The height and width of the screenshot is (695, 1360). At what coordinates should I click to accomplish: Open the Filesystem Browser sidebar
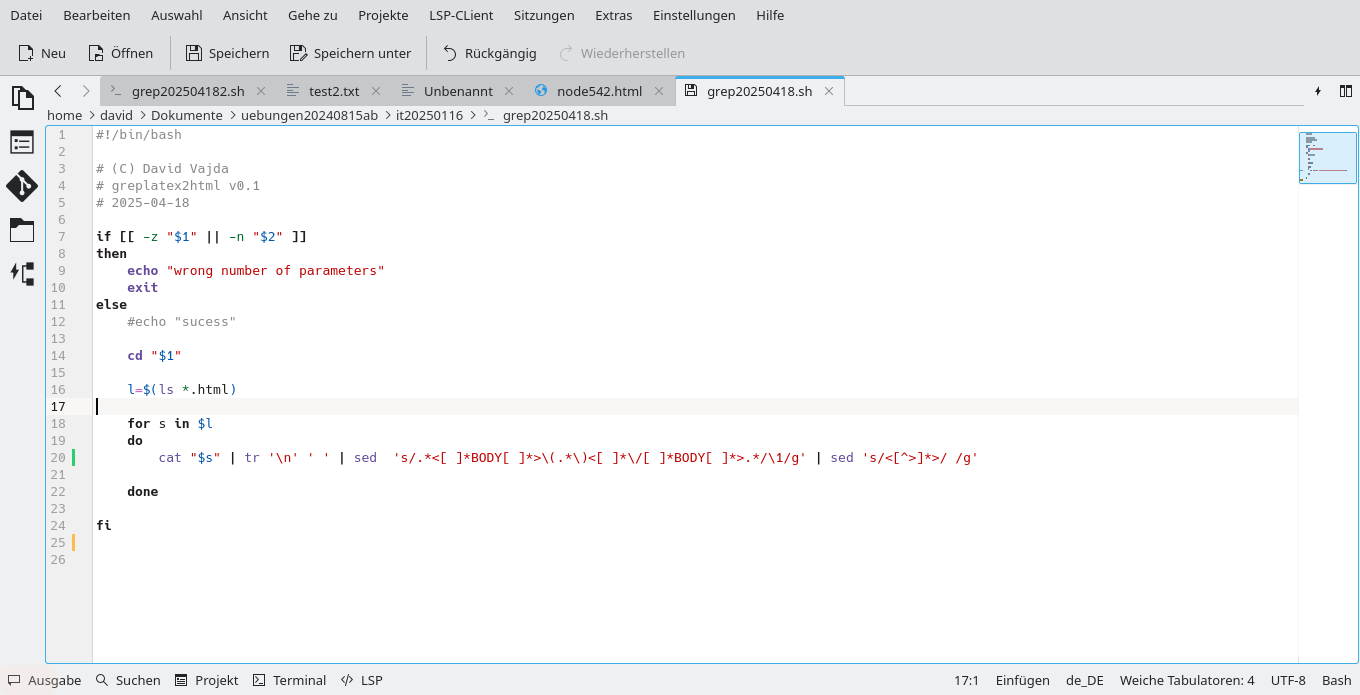click(x=21, y=230)
